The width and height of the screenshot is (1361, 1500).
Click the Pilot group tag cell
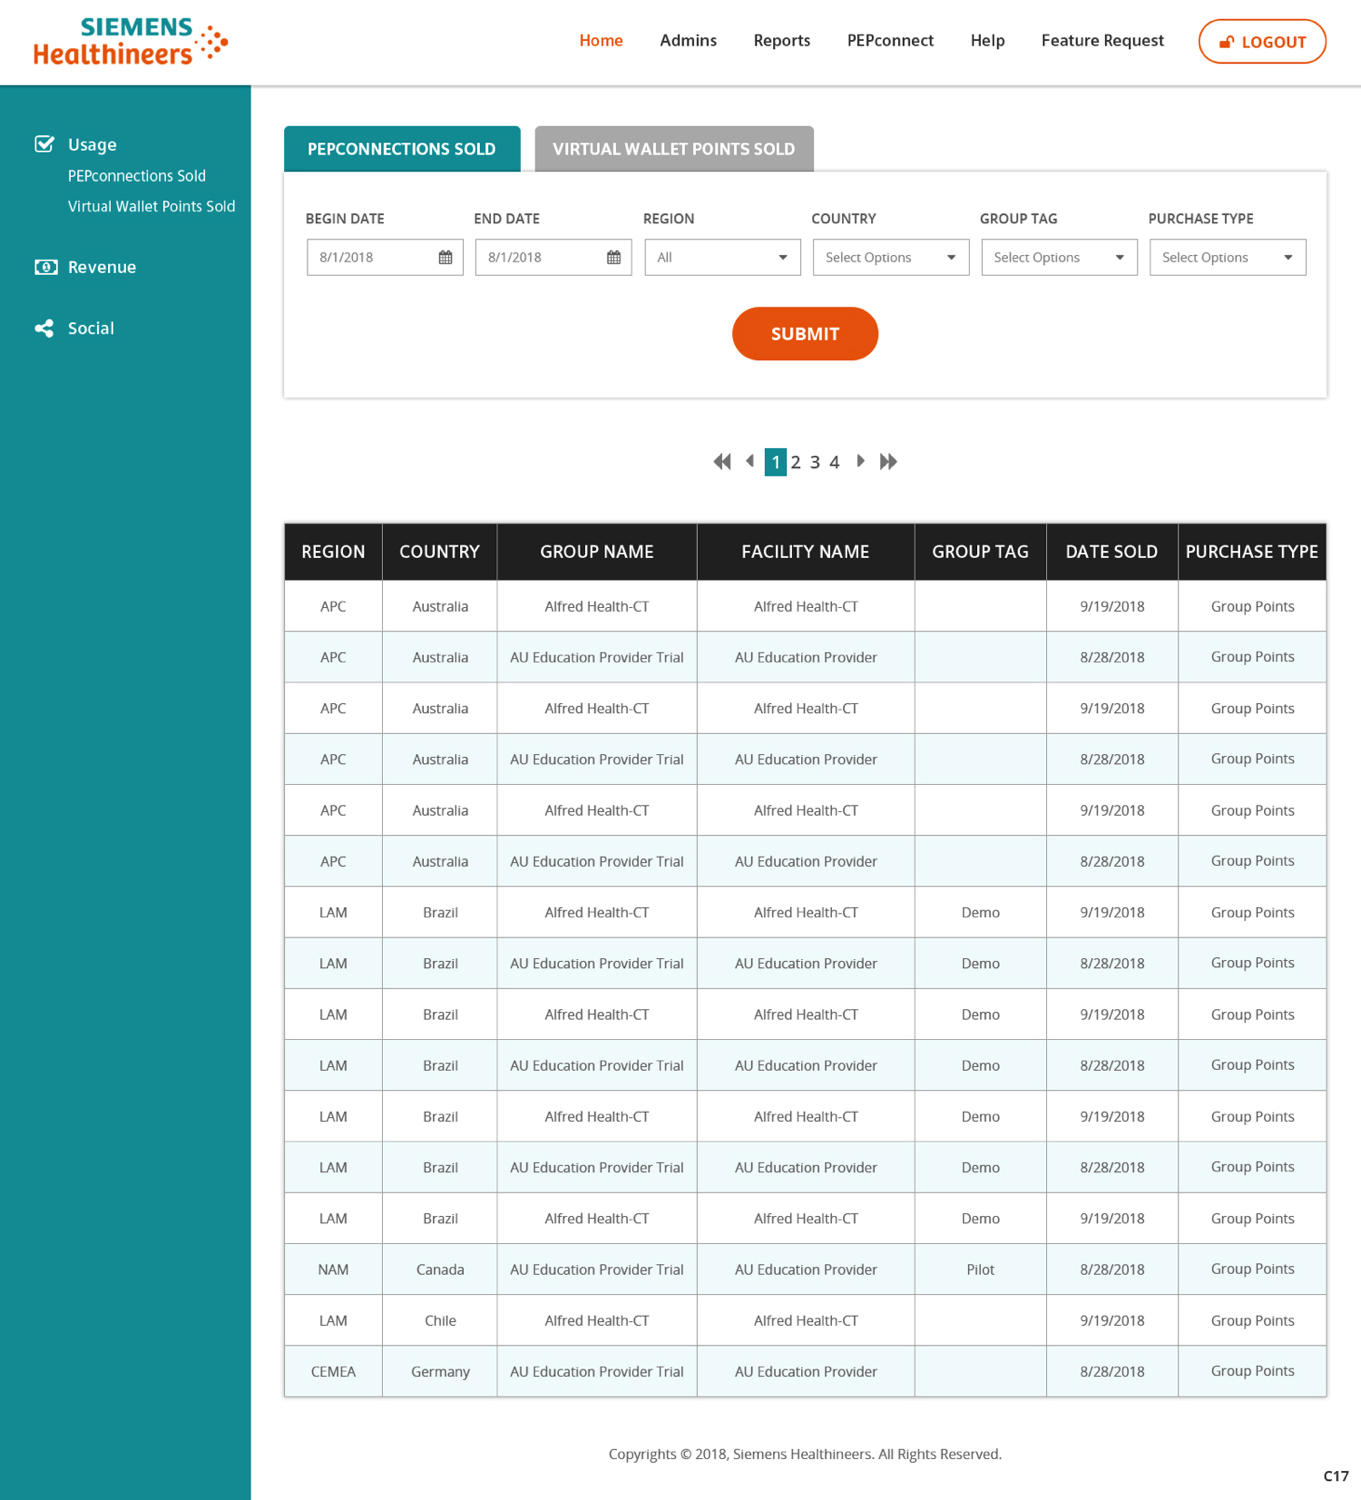(980, 1269)
